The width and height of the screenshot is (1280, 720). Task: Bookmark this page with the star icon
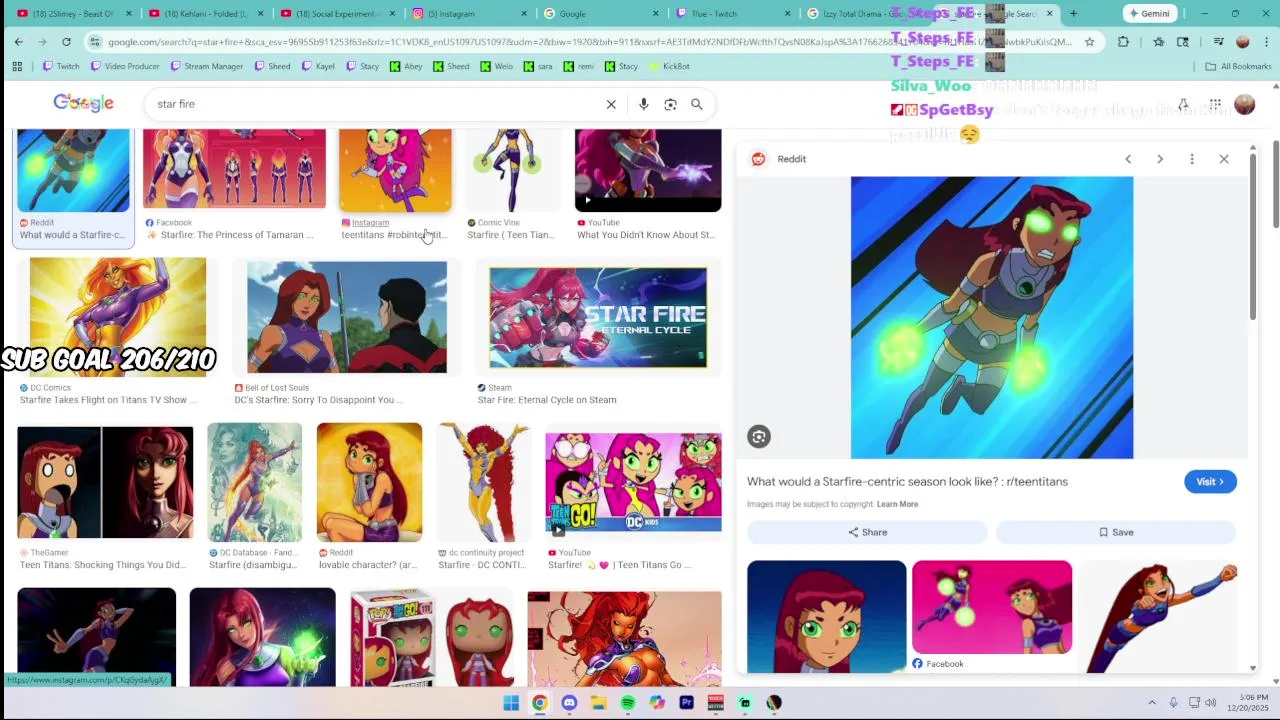pos(1089,42)
